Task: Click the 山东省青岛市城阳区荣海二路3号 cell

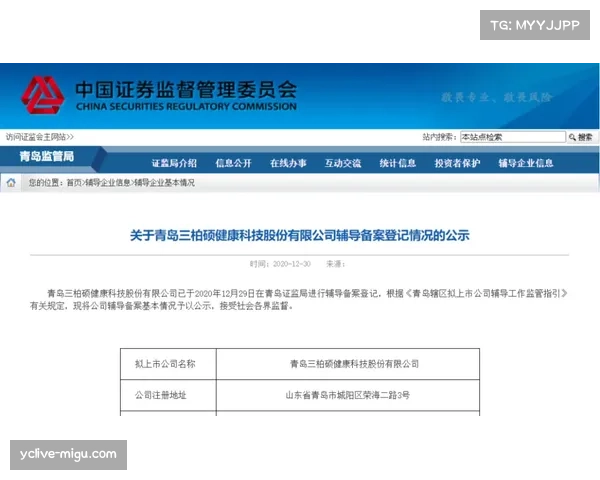Action: [348, 395]
